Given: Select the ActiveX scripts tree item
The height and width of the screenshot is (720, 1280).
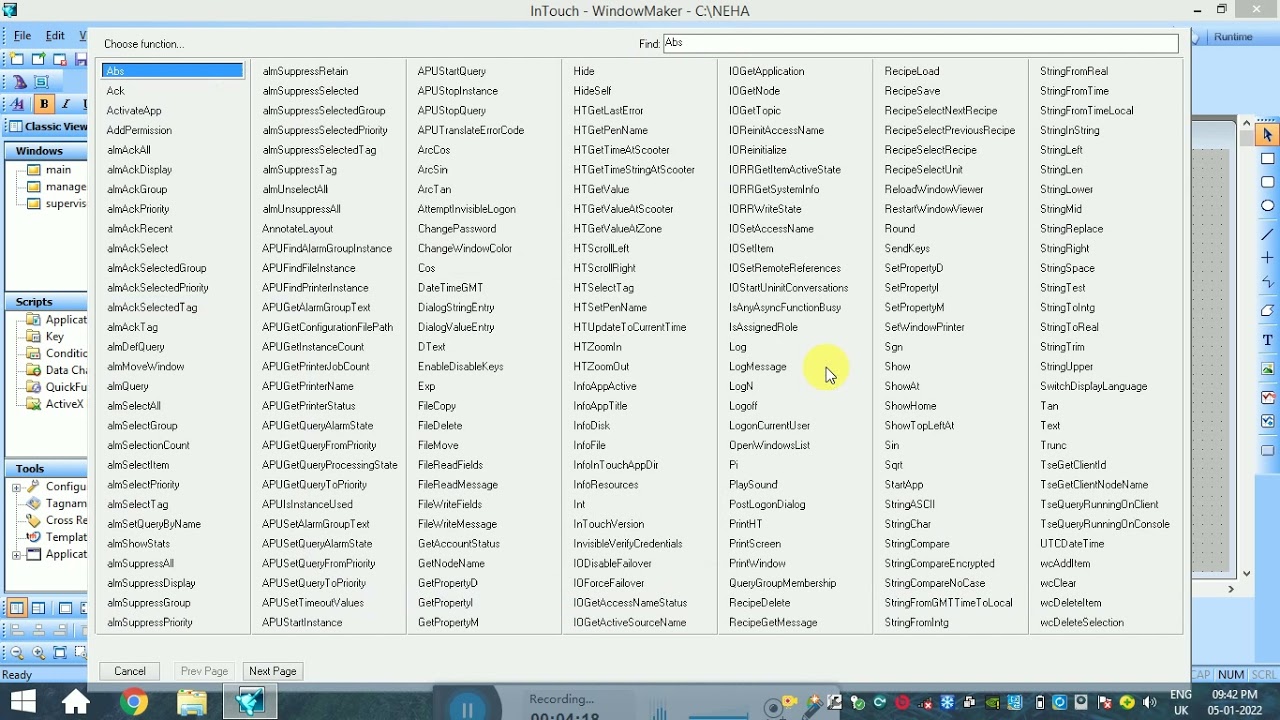Looking at the screenshot, I should [65, 404].
